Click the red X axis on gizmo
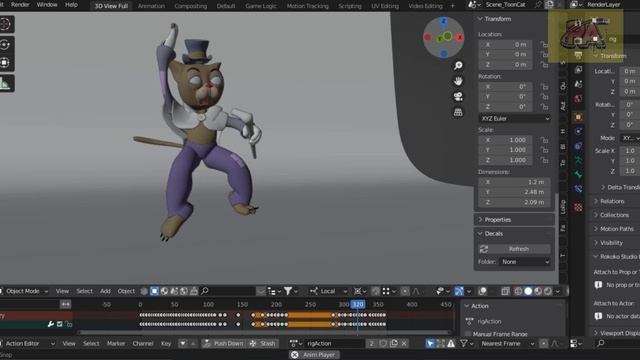Viewport: 640px width, 360px height. tap(460, 38)
